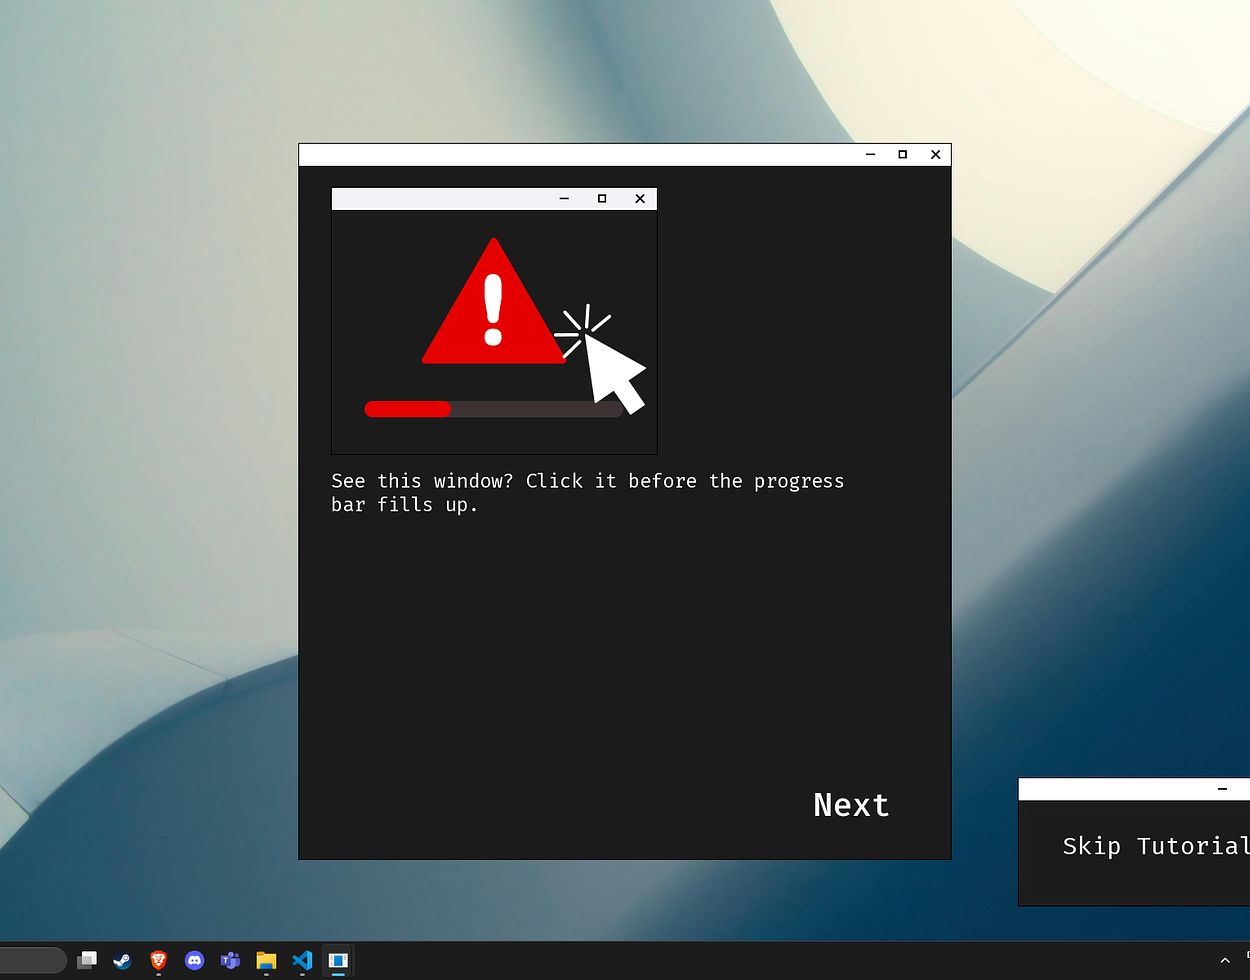Image resolution: width=1250 pixels, height=980 pixels.
Task: Click the taskbar search box
Action: pos(32,961)
